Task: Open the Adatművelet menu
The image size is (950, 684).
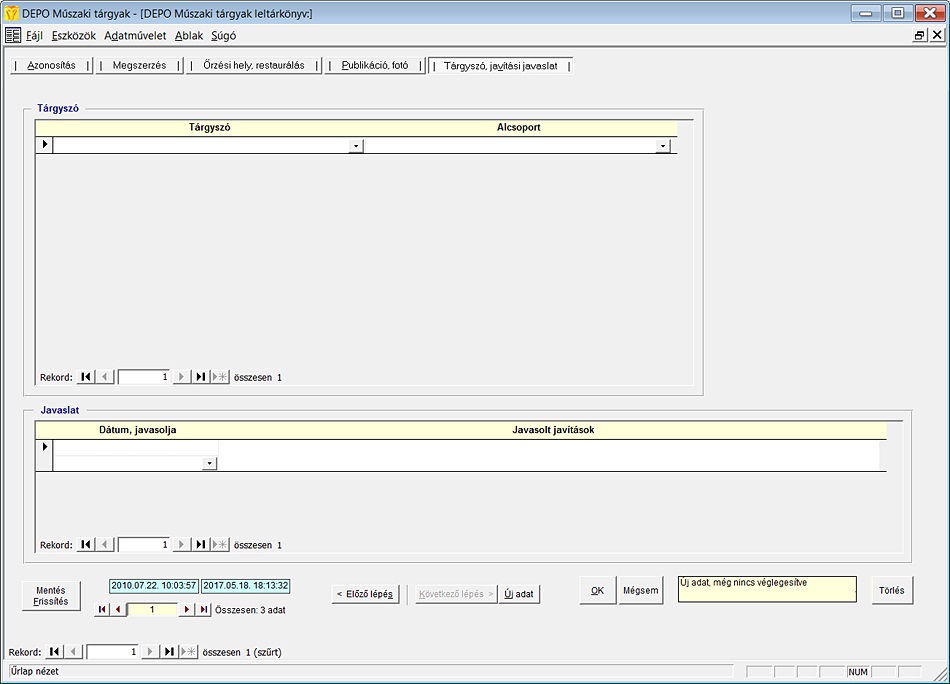Action: click(x=135, y=35)
